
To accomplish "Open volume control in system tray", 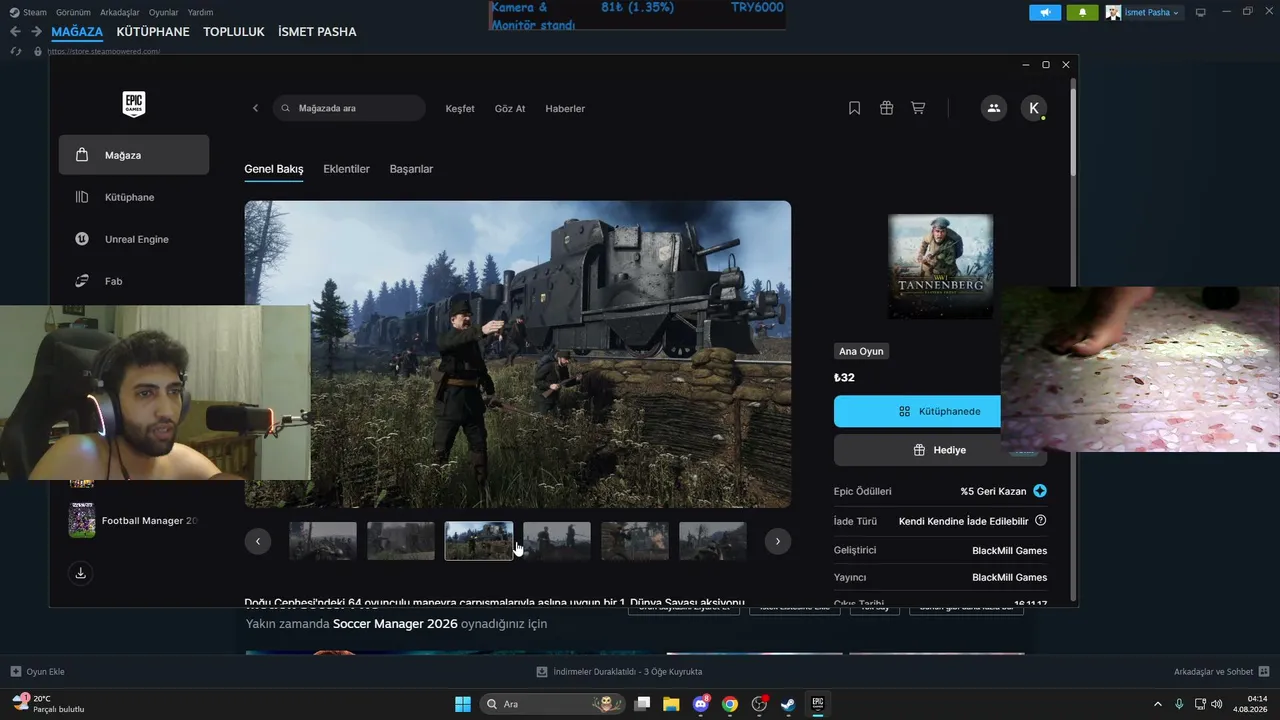I will pos(1216,704).
